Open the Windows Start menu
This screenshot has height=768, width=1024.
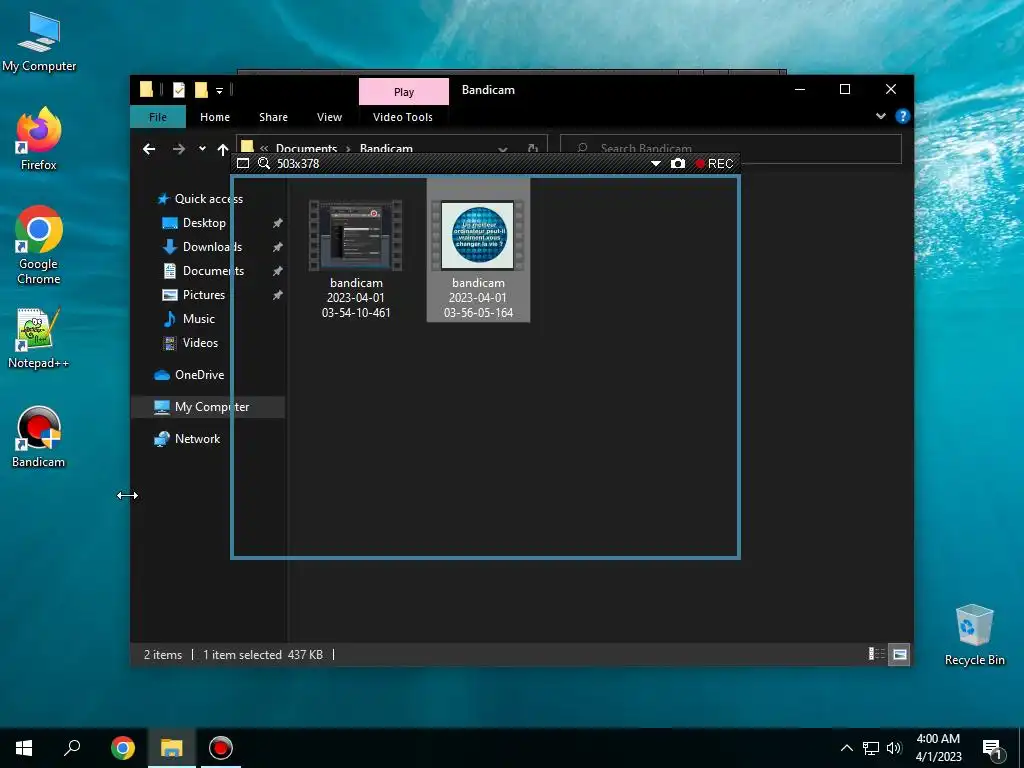point(24,748)
